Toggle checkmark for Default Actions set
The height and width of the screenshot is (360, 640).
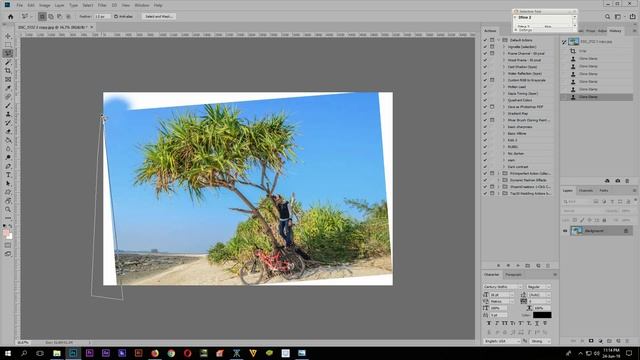485,40
